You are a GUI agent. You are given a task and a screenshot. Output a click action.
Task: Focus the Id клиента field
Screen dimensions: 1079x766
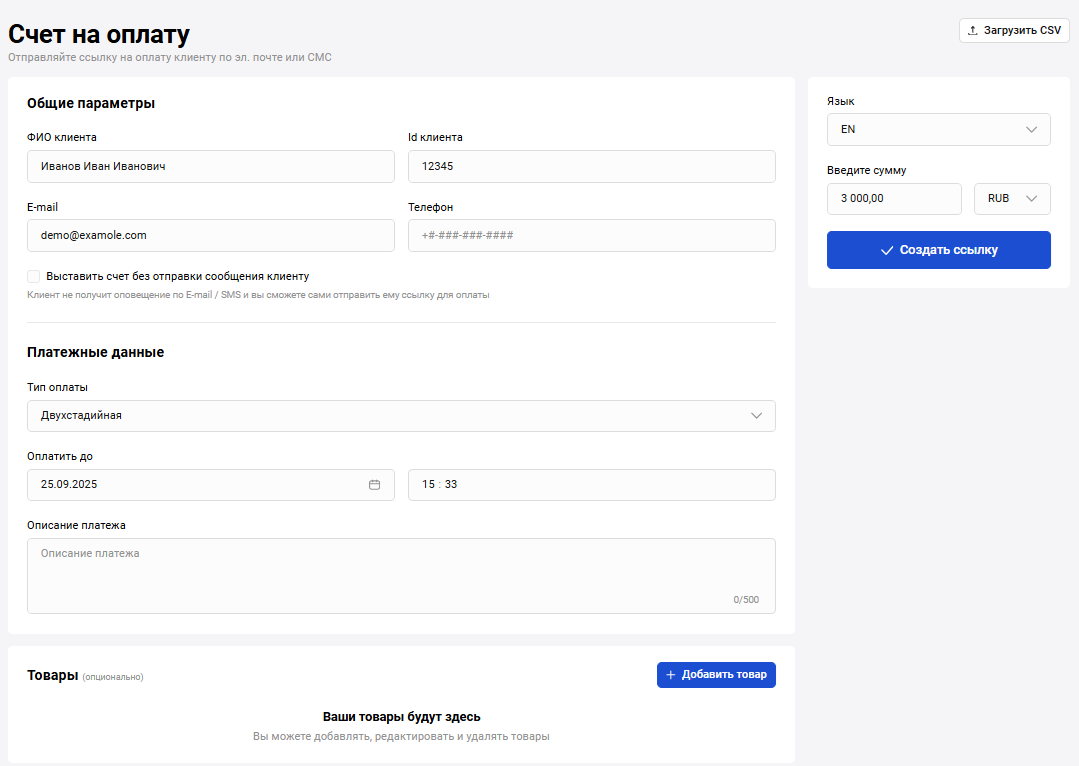tap(591, 167)
